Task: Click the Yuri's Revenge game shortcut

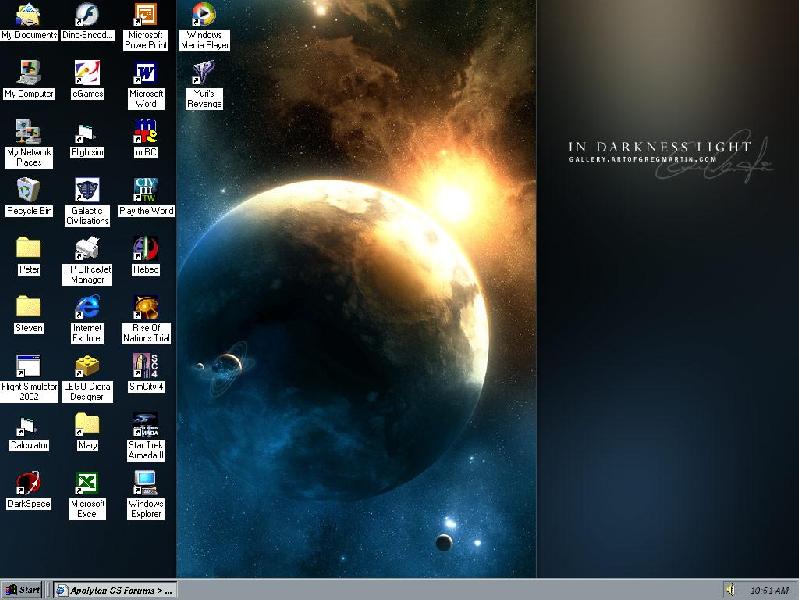Action: click(x=204, y=75)
